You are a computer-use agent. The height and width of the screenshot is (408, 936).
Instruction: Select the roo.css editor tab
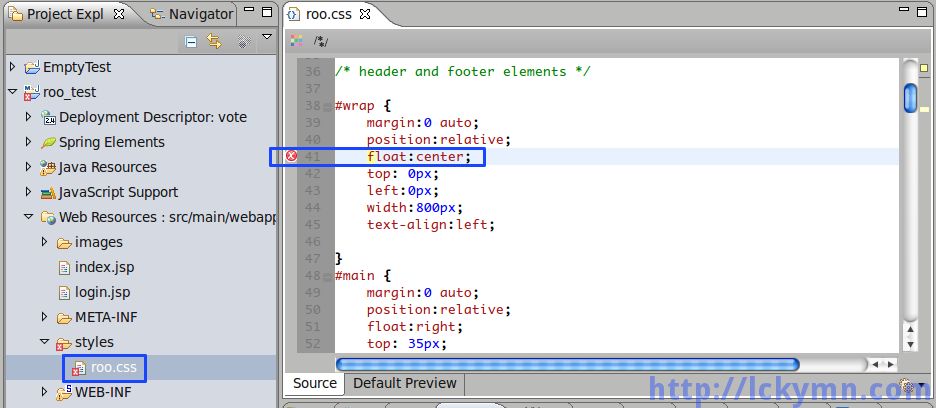pos(328,14)
